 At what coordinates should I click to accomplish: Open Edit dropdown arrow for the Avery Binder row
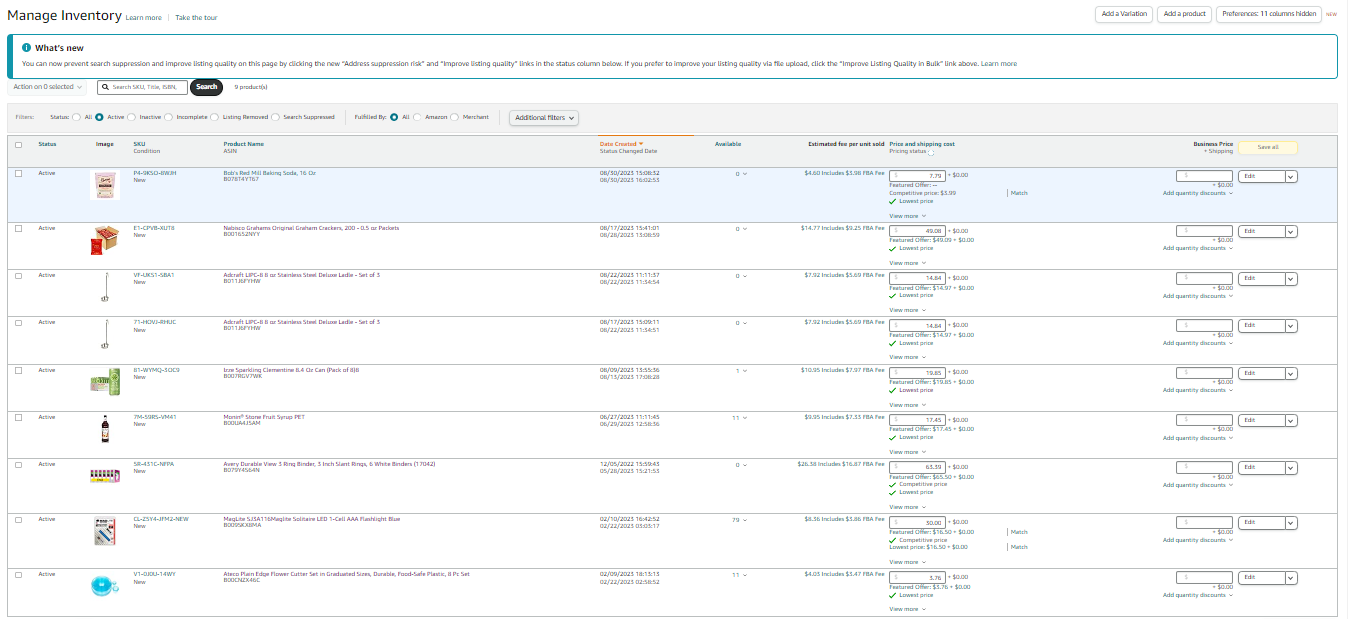point(1291,467)
